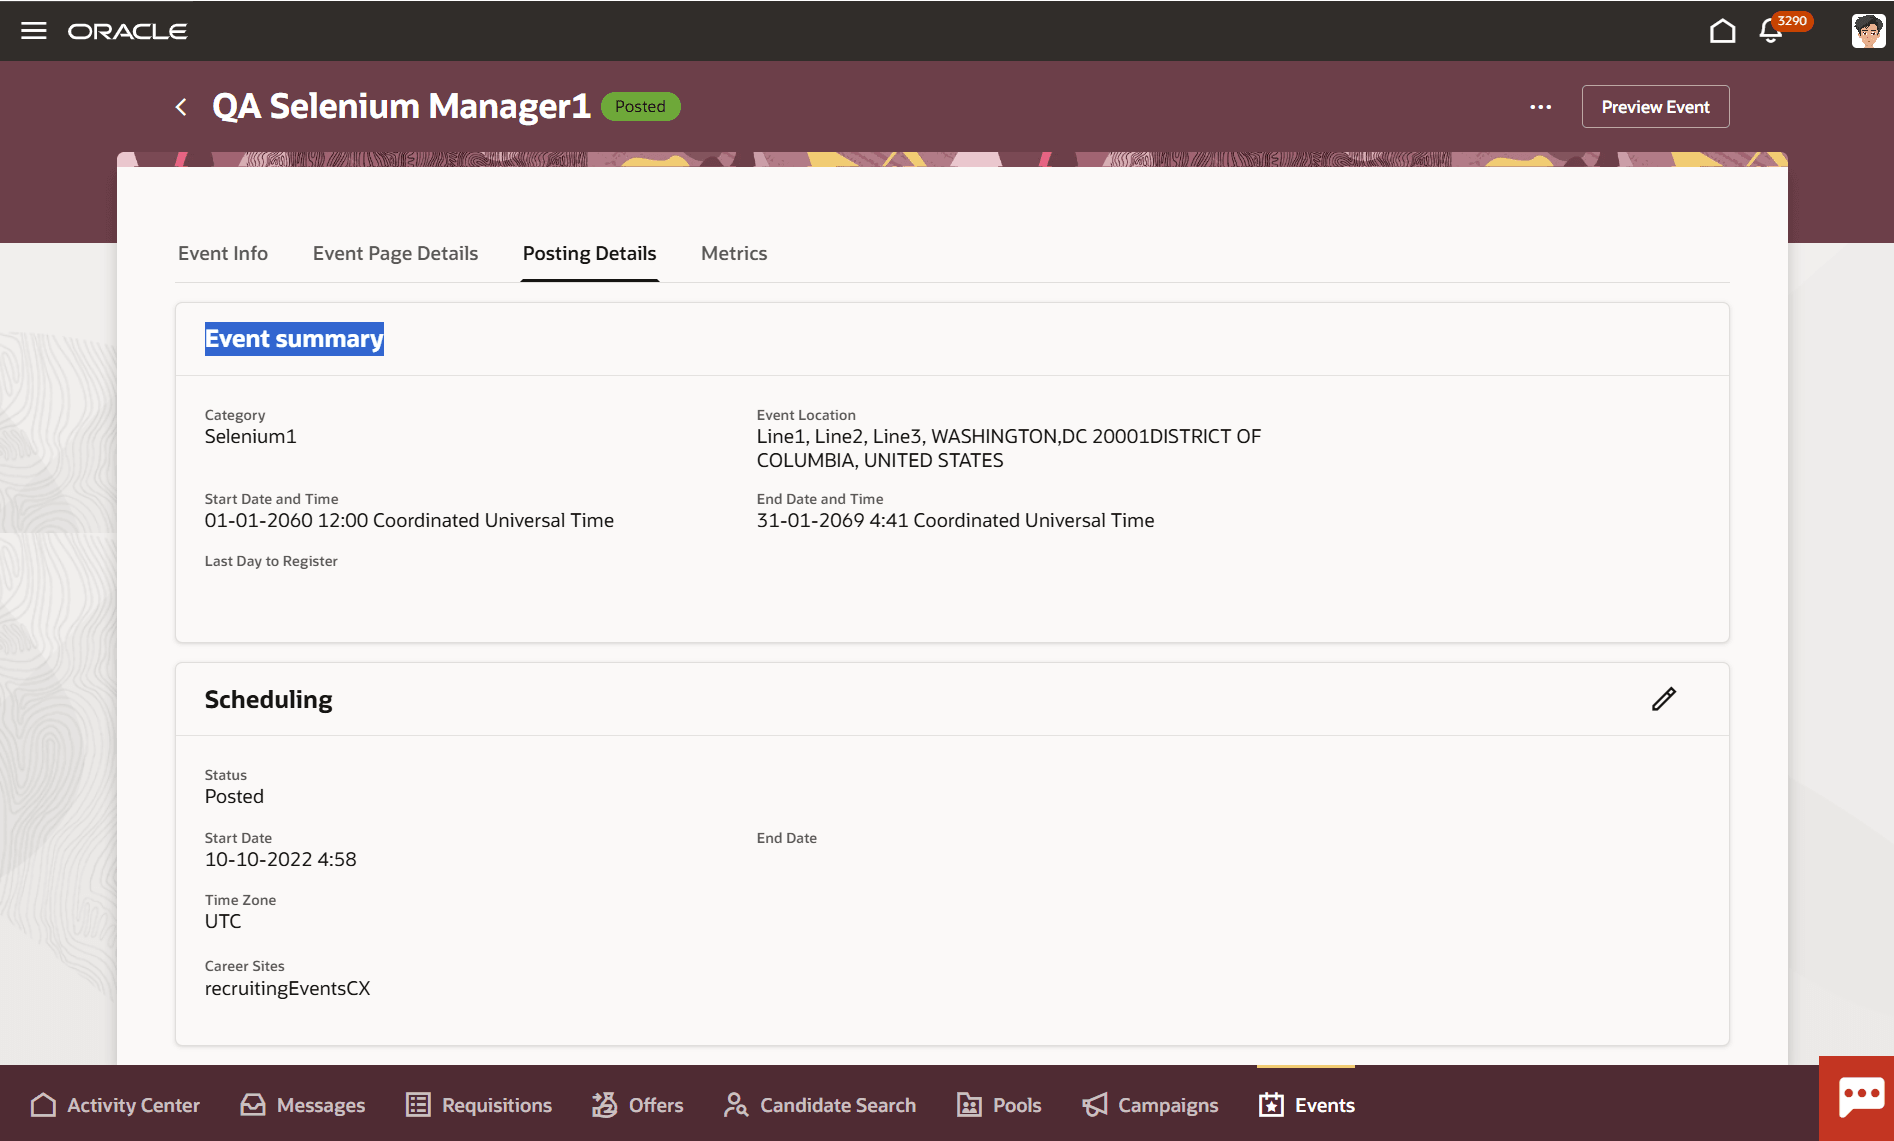Click the recruitingEventsCX career site value
Image resolution: width=1894 pixels, height=1141 pixels.
287,989
